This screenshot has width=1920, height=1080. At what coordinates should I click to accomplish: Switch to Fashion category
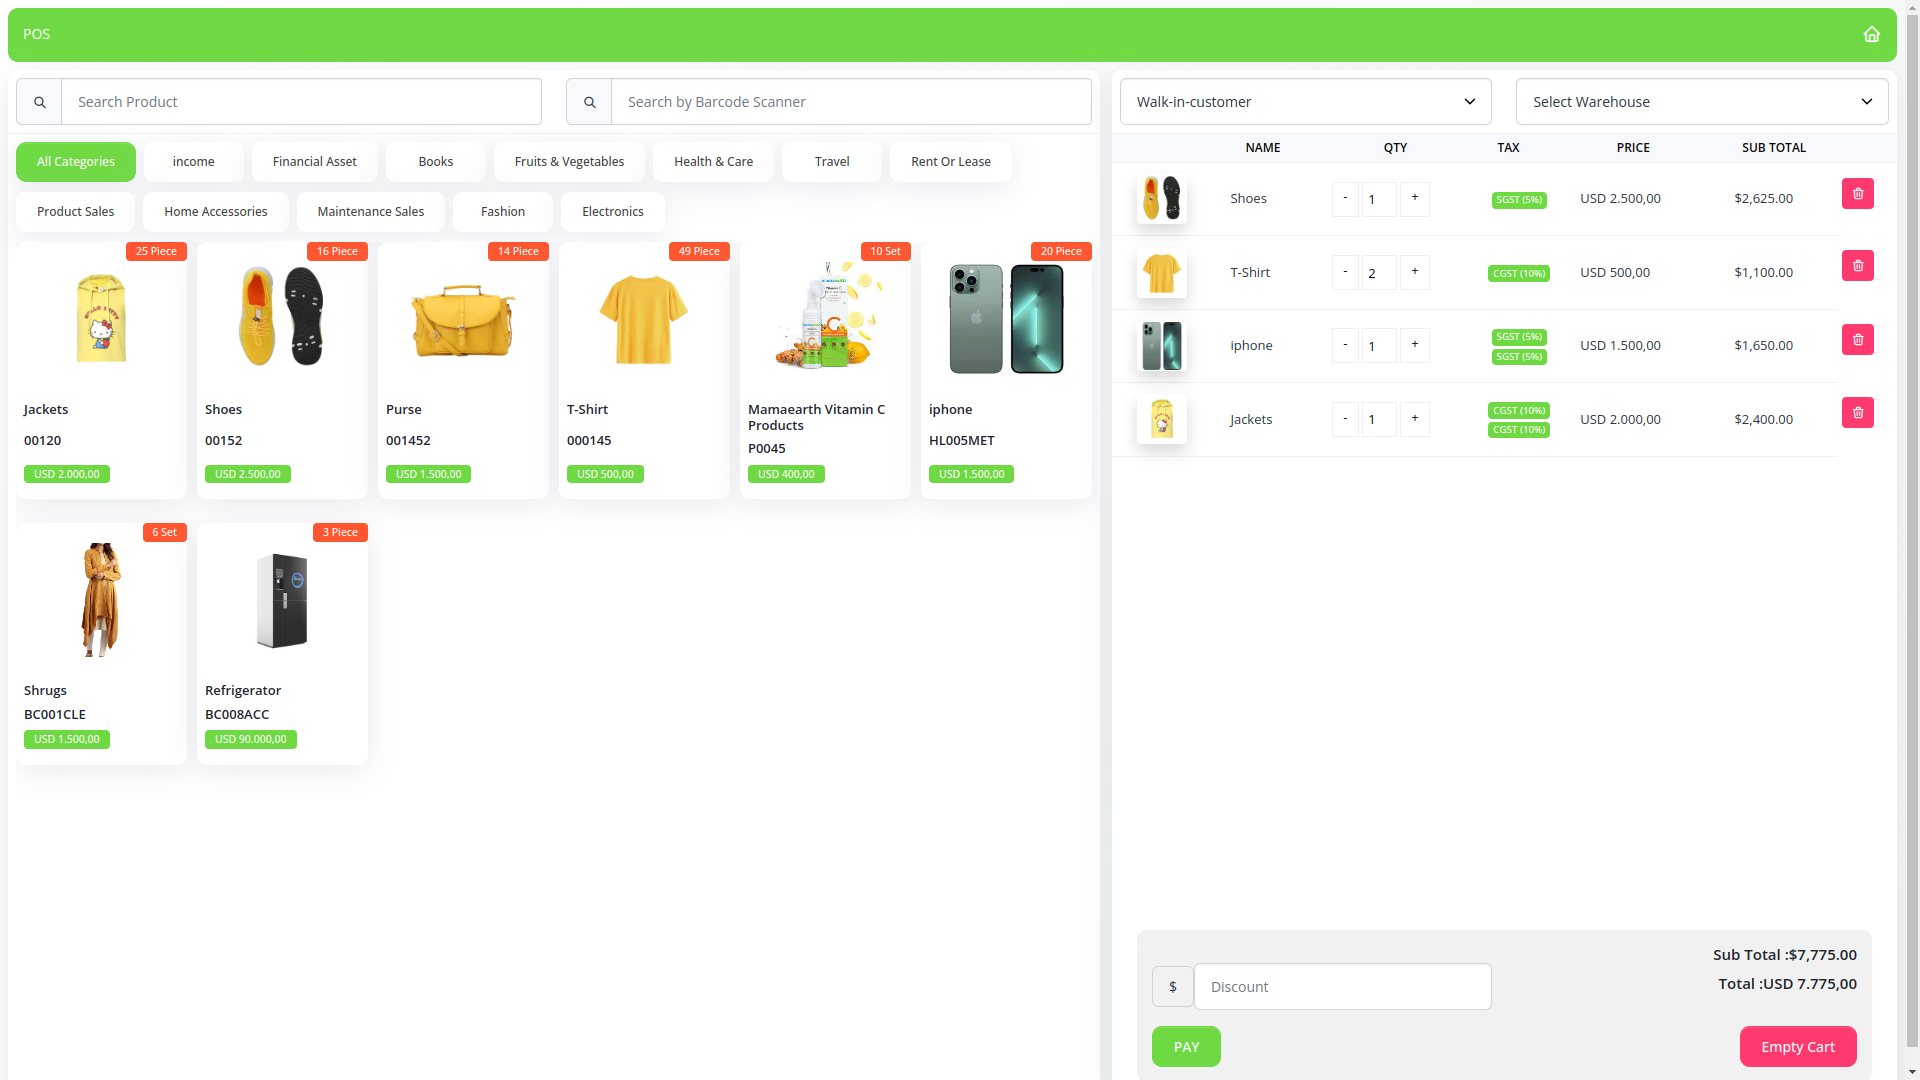(502, 212)
